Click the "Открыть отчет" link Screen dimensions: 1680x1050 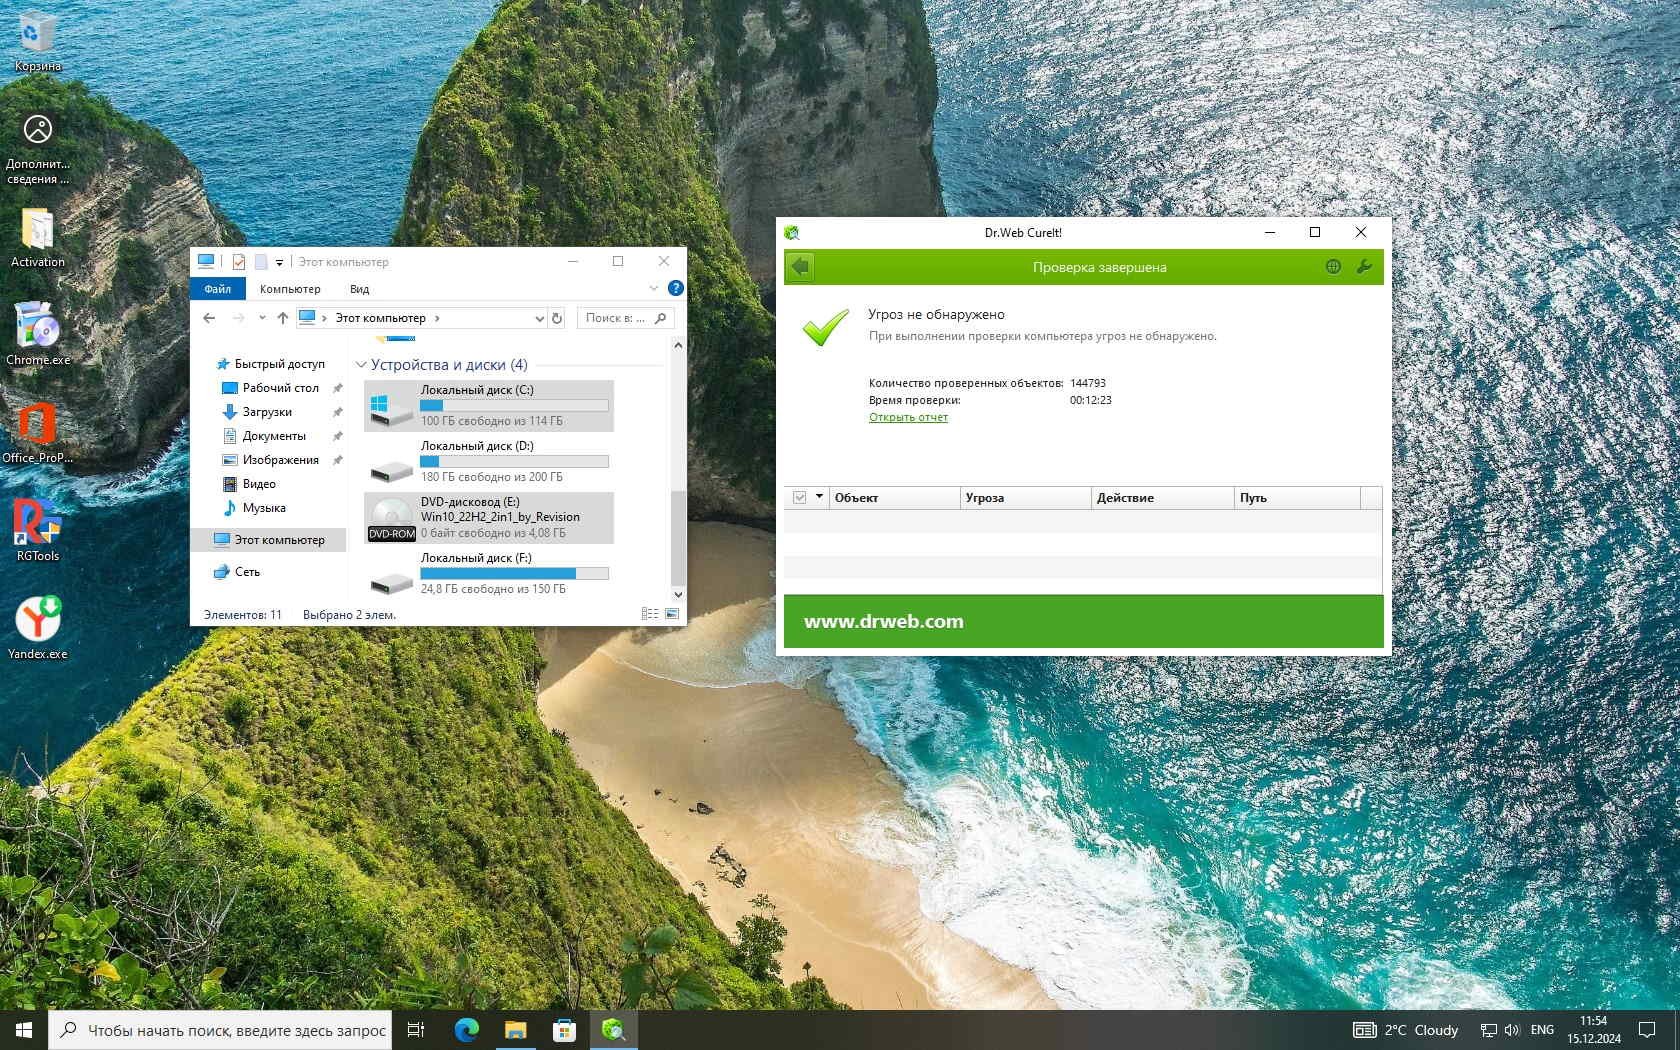pos(908,417)
